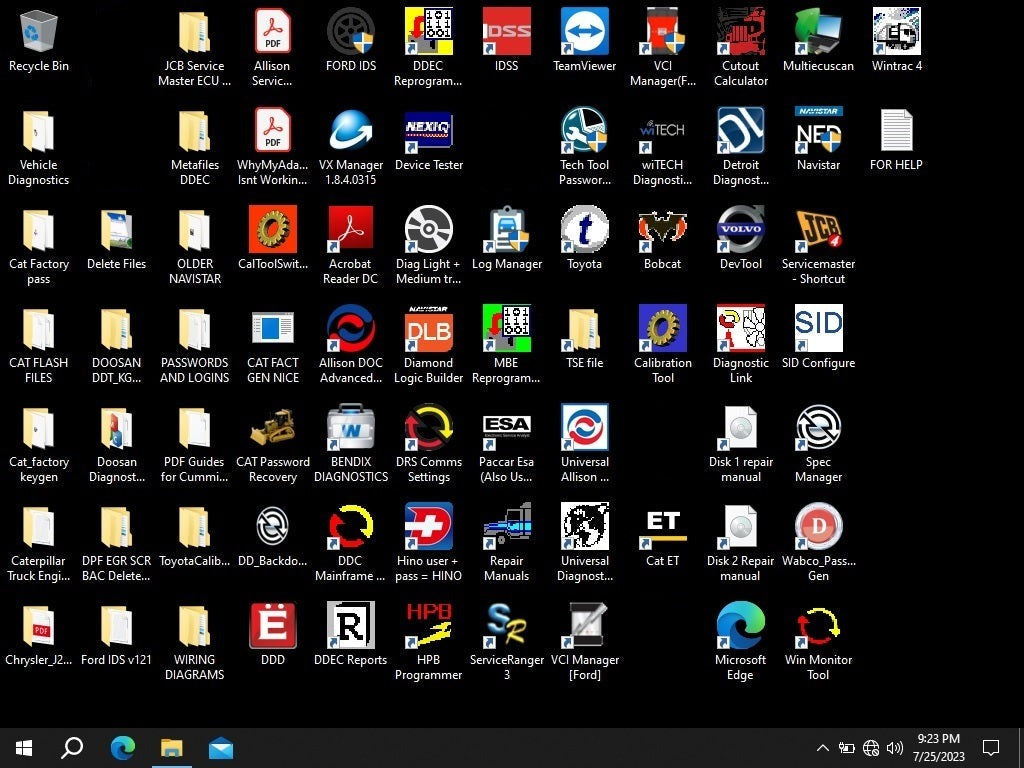This screenshot has height=768, width=1024.
Task: Select the Cat ET desktop icon
Action: coord(662,528)
